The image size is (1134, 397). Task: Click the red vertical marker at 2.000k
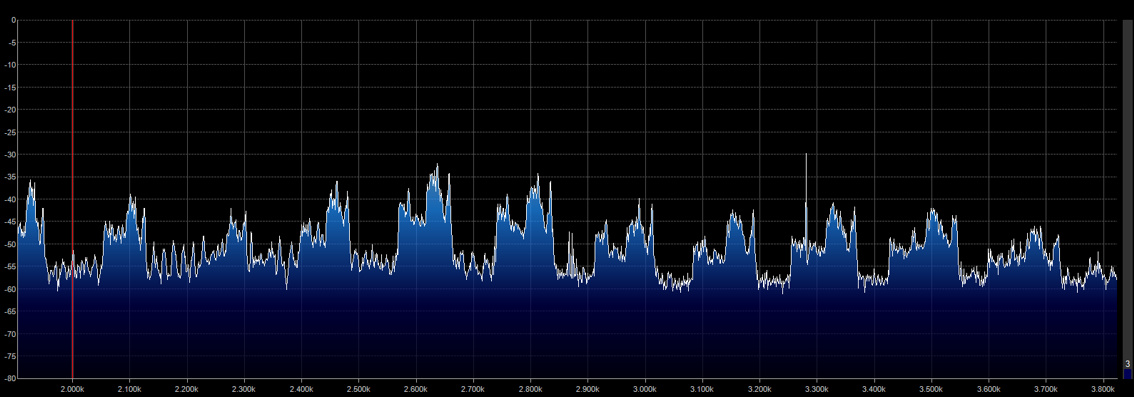coord(72,199)
